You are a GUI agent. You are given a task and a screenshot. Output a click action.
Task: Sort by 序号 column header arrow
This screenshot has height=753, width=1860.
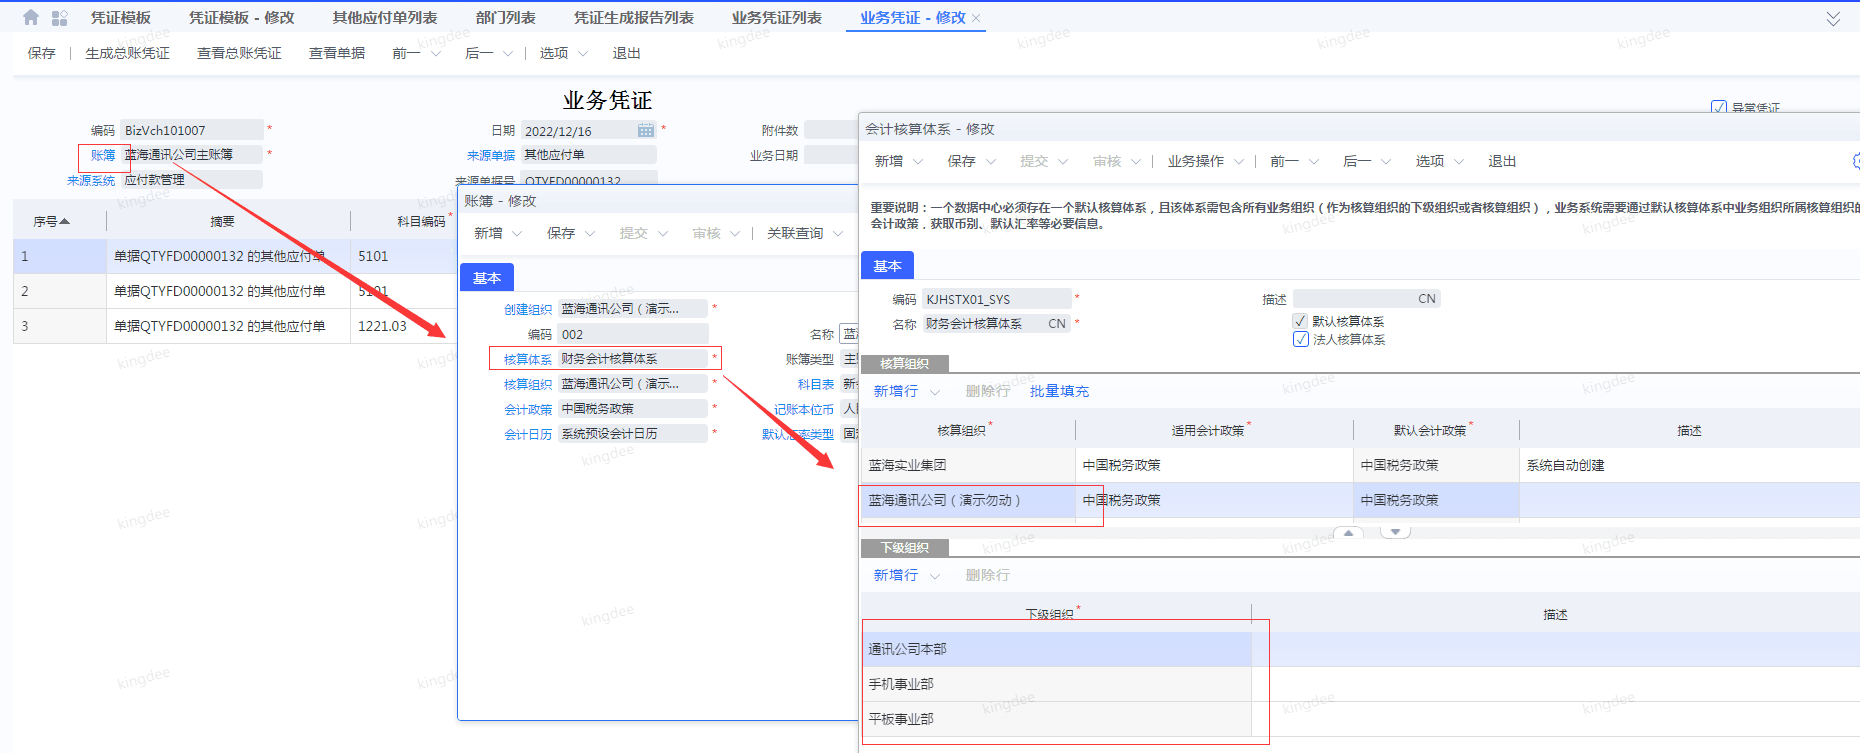(x=65, y=221)
